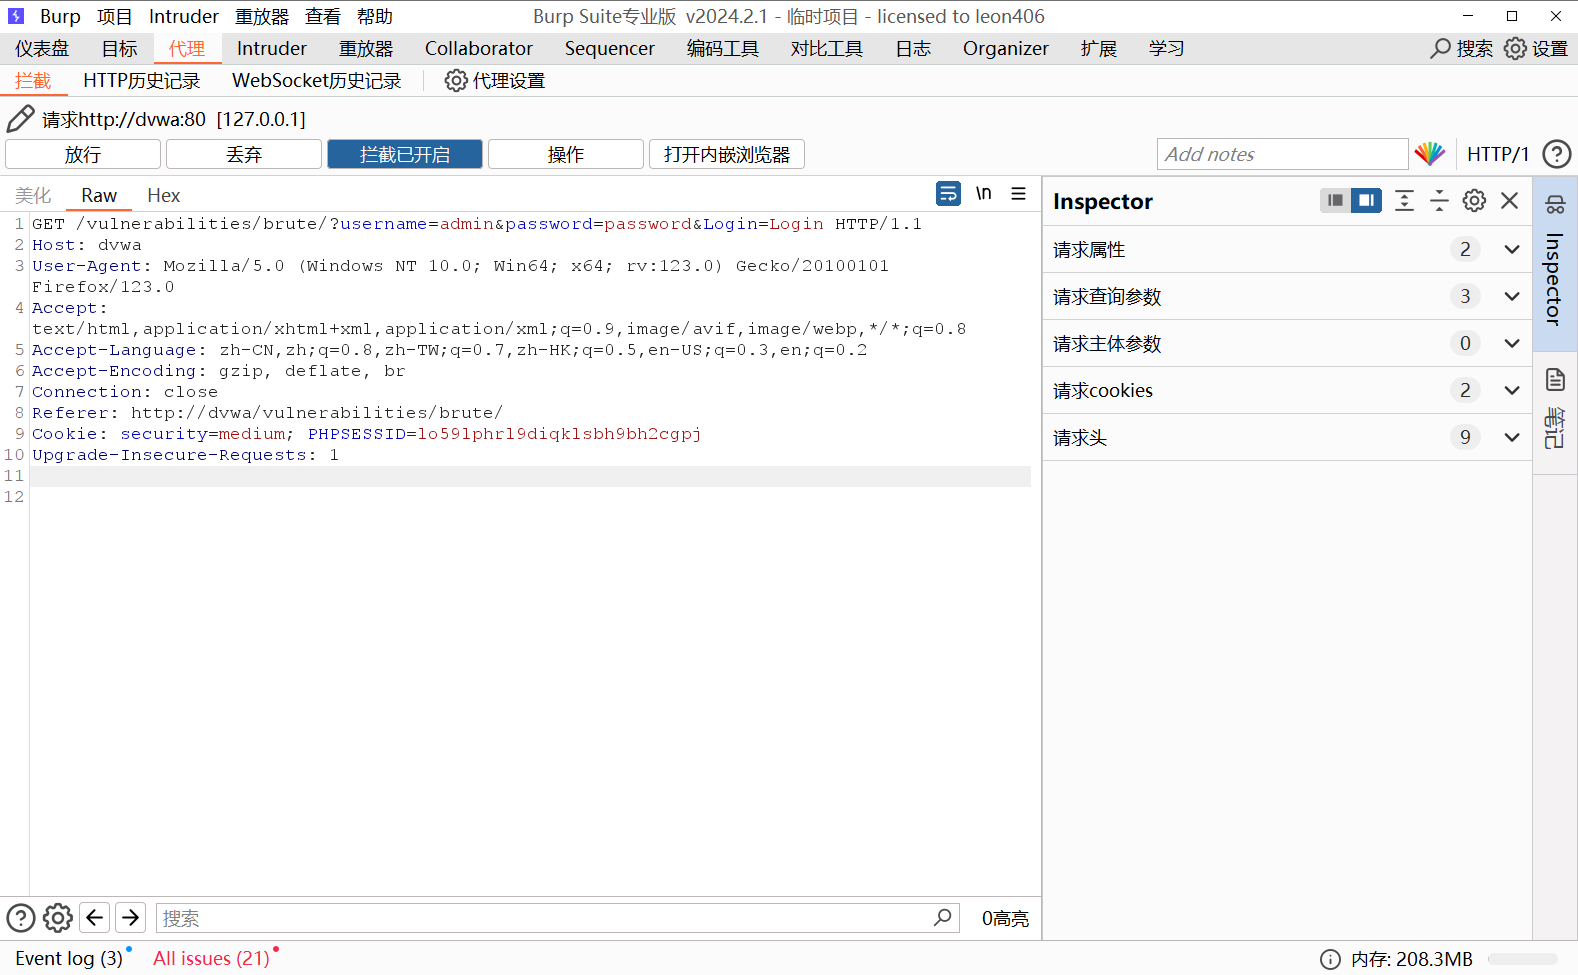
Task: Open the 仪表盘 dashboard tab
Action: (x=42, y=48)
